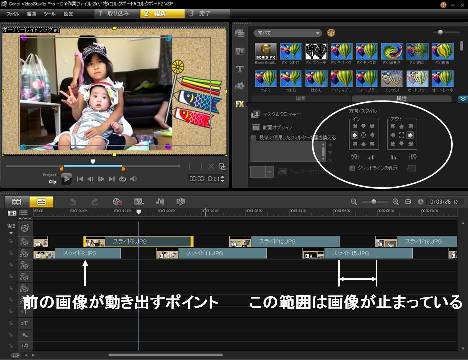
Task: Tick the replace last filter checkbox
Action: click(x=253, y=137)
